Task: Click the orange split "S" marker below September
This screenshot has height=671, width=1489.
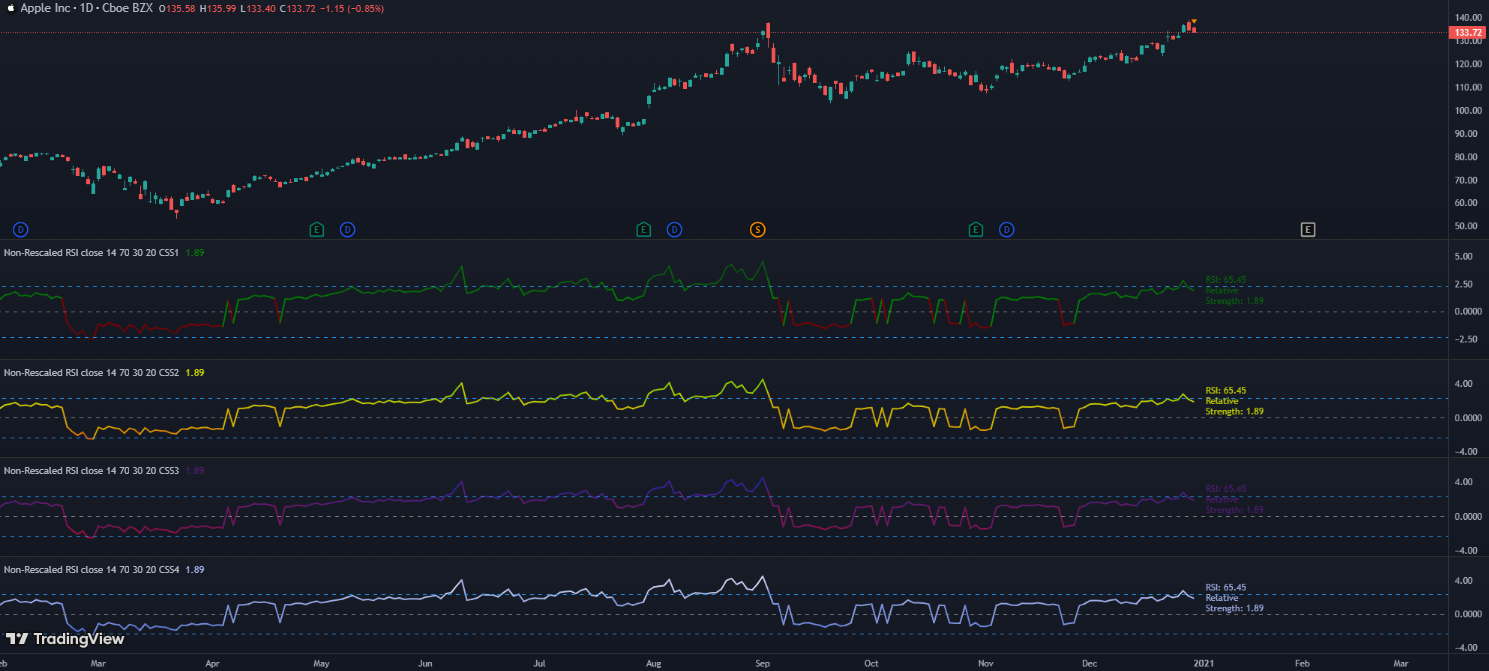Action: click(758, 229)
